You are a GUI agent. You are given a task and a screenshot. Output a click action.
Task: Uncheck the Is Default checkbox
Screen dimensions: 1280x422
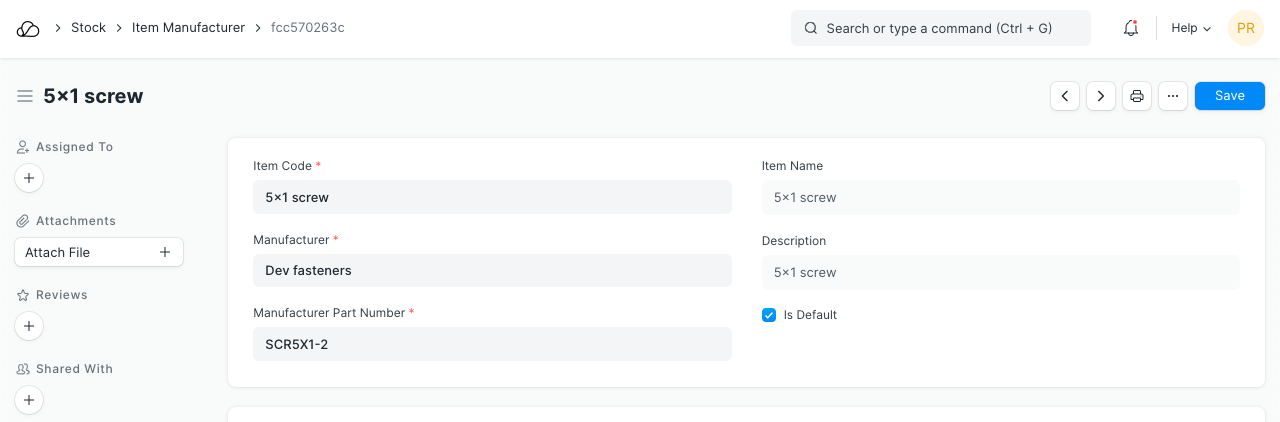[769, 315]
